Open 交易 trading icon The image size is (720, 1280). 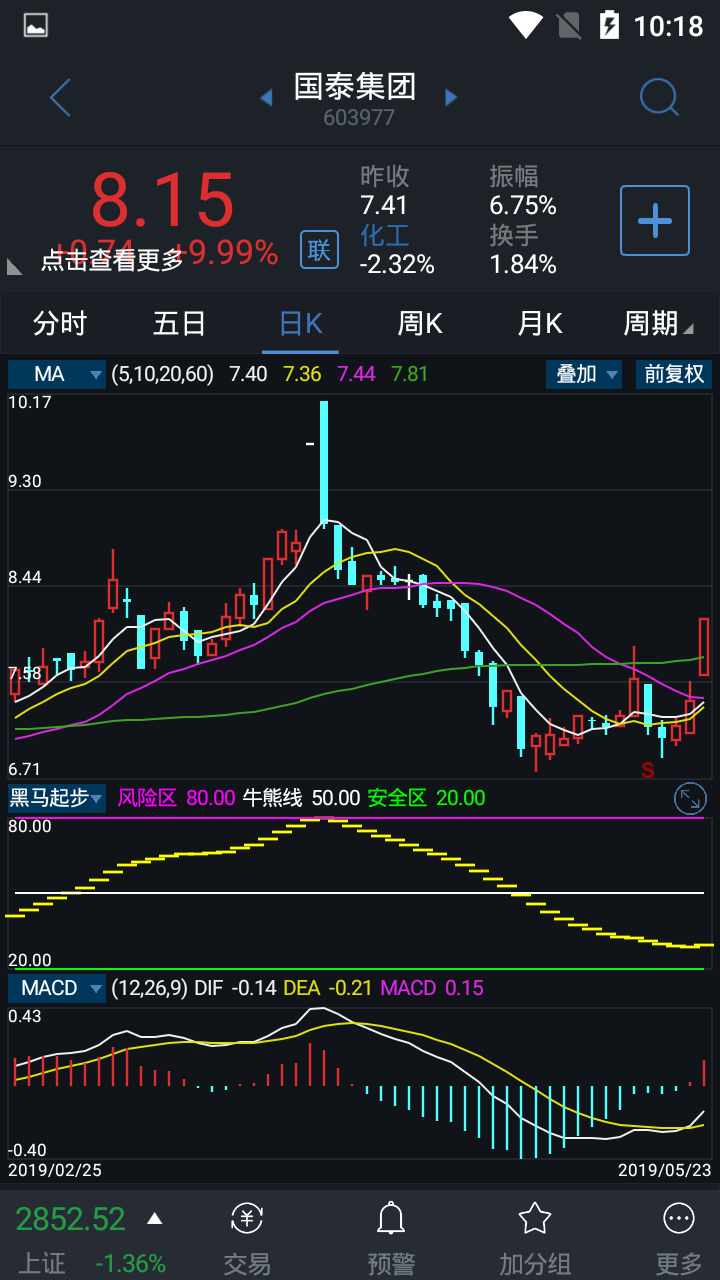point(247,1240)
